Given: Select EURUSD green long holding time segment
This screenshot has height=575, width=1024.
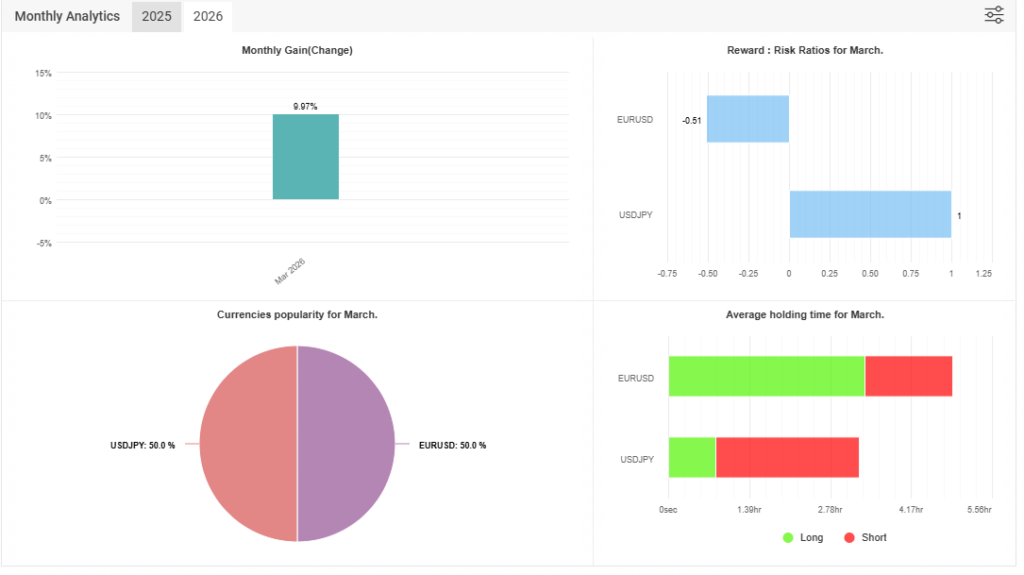Looking at the screenshot, I should click(766, 377).
